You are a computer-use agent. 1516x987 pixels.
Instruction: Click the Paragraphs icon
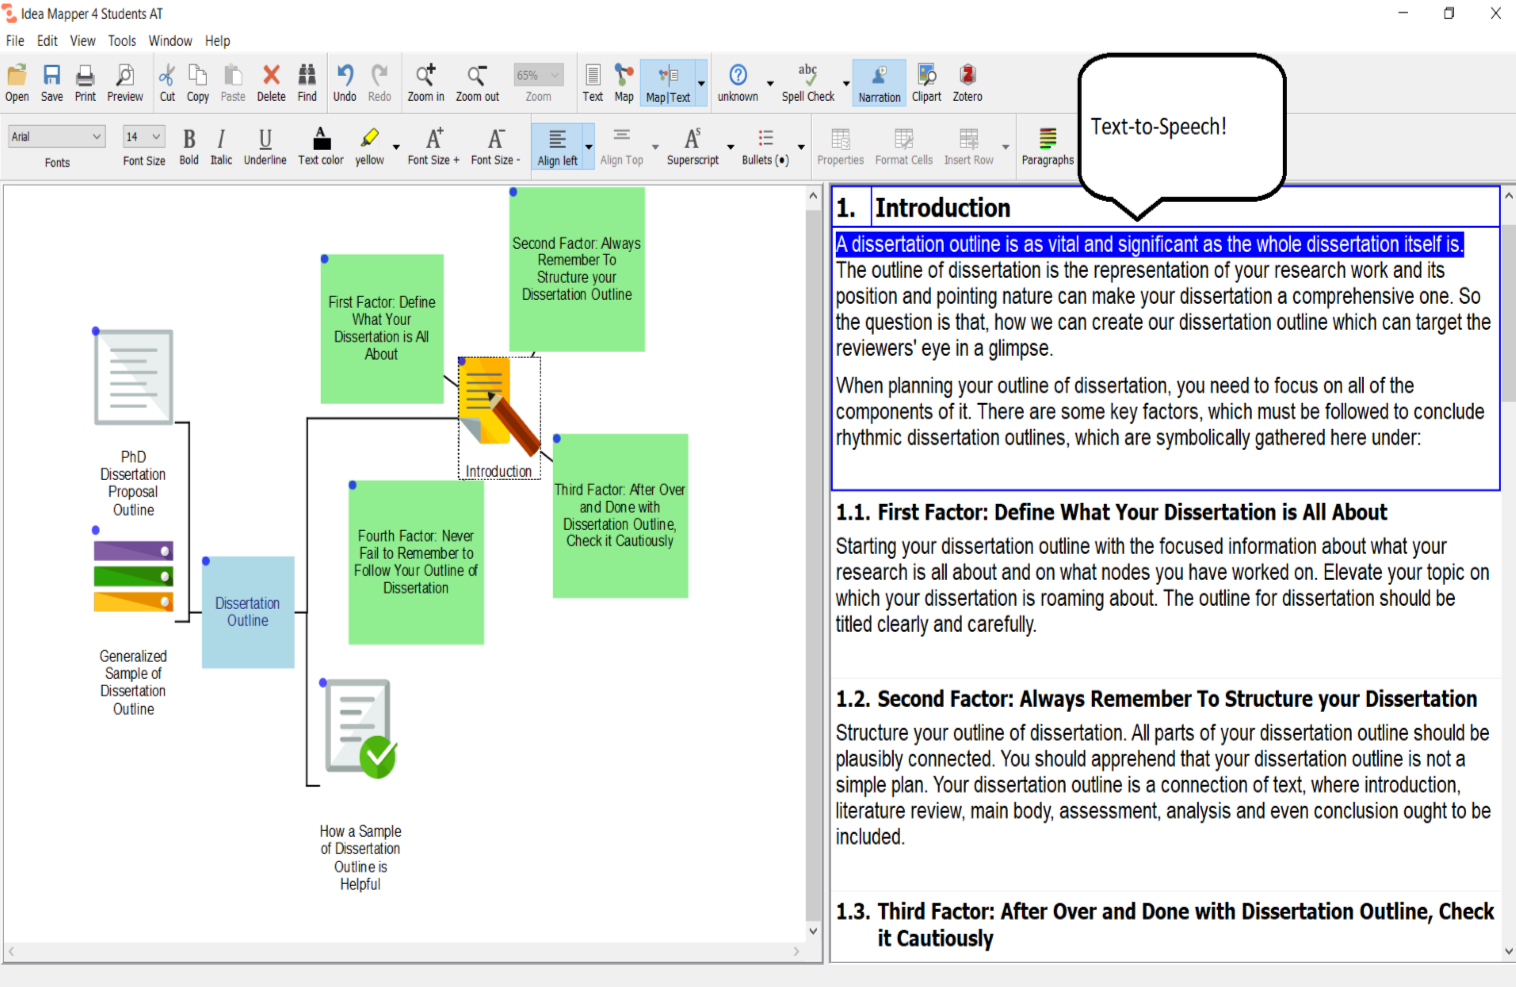pyautogui.click(x=1047, y=145)
